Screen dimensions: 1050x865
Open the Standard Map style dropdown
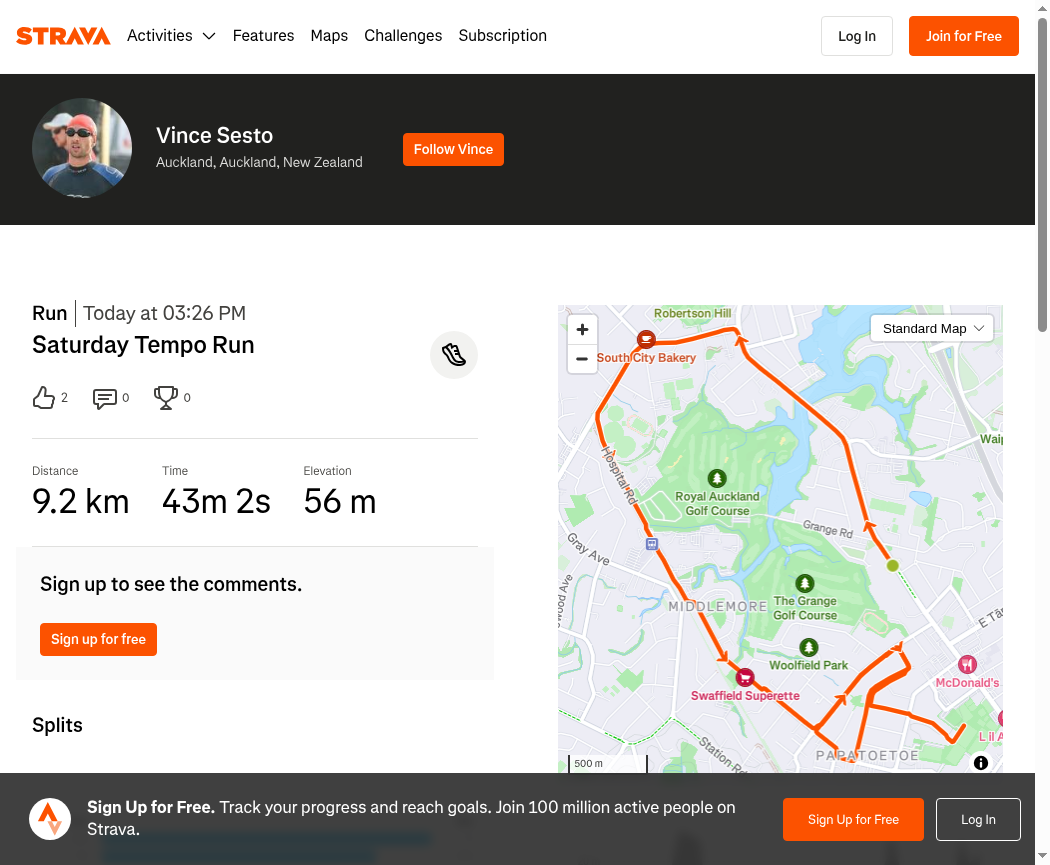(931, 329)
